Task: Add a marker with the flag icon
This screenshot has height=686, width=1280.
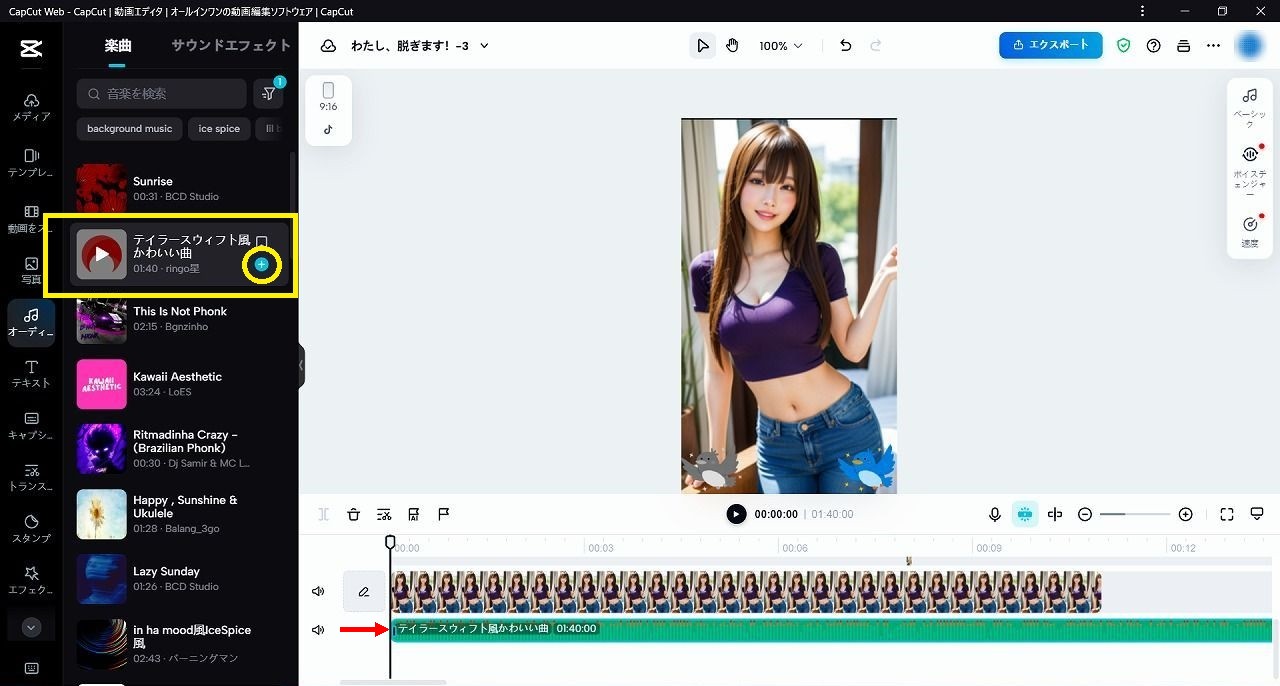Action: pos(444,514)
